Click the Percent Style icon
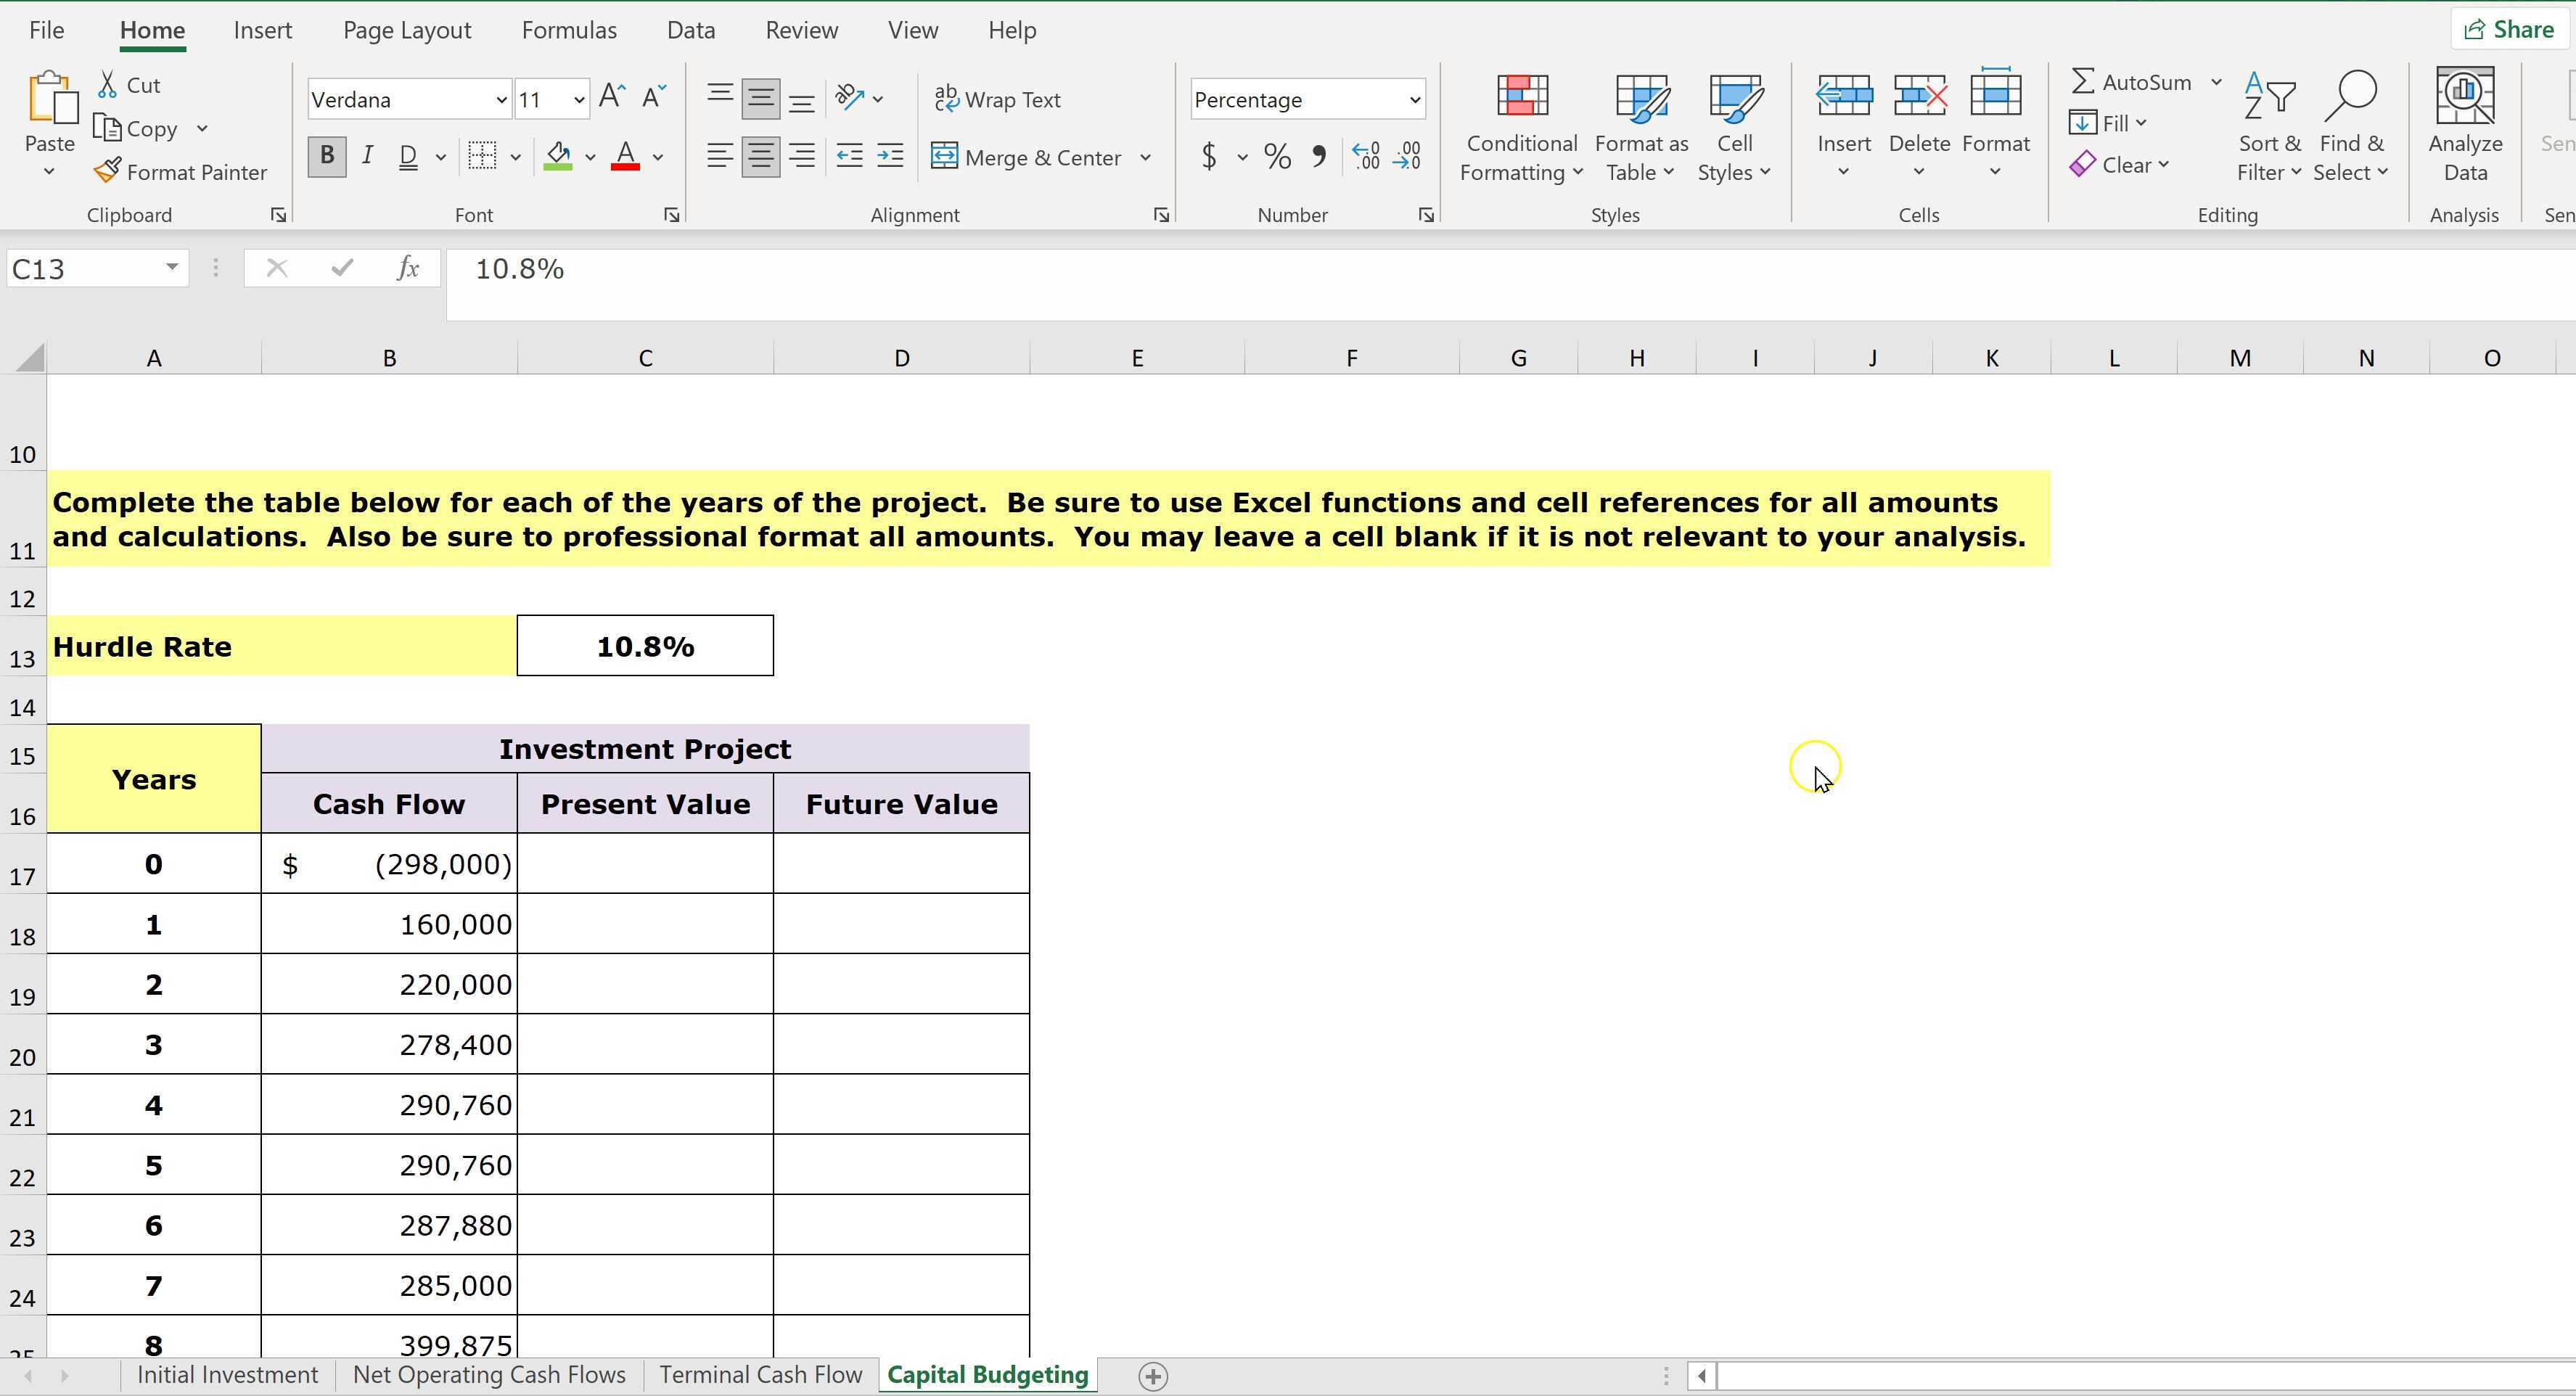The width and height of the screenshot is (2576, 1396). (1277, 157)
